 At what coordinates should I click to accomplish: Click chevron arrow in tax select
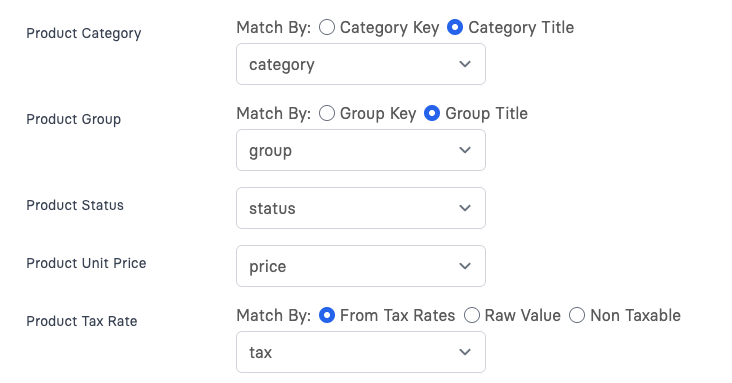click(465, 352)
